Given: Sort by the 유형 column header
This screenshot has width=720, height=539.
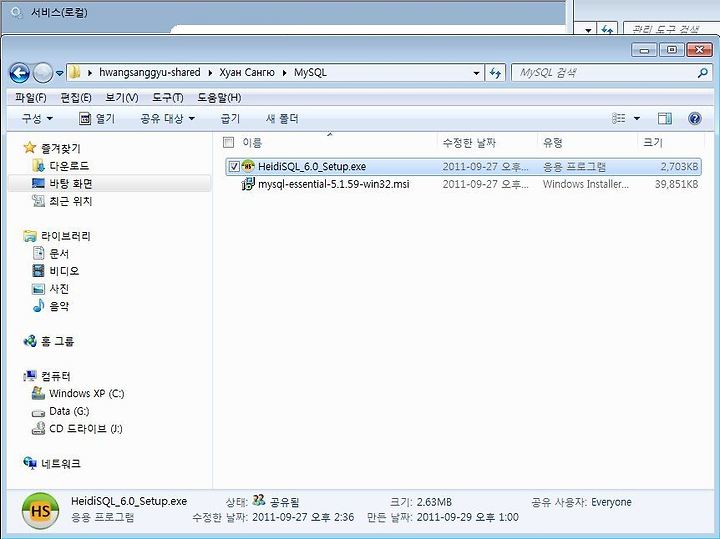Looking at the screenshot, I should click(x=552, y=143).
